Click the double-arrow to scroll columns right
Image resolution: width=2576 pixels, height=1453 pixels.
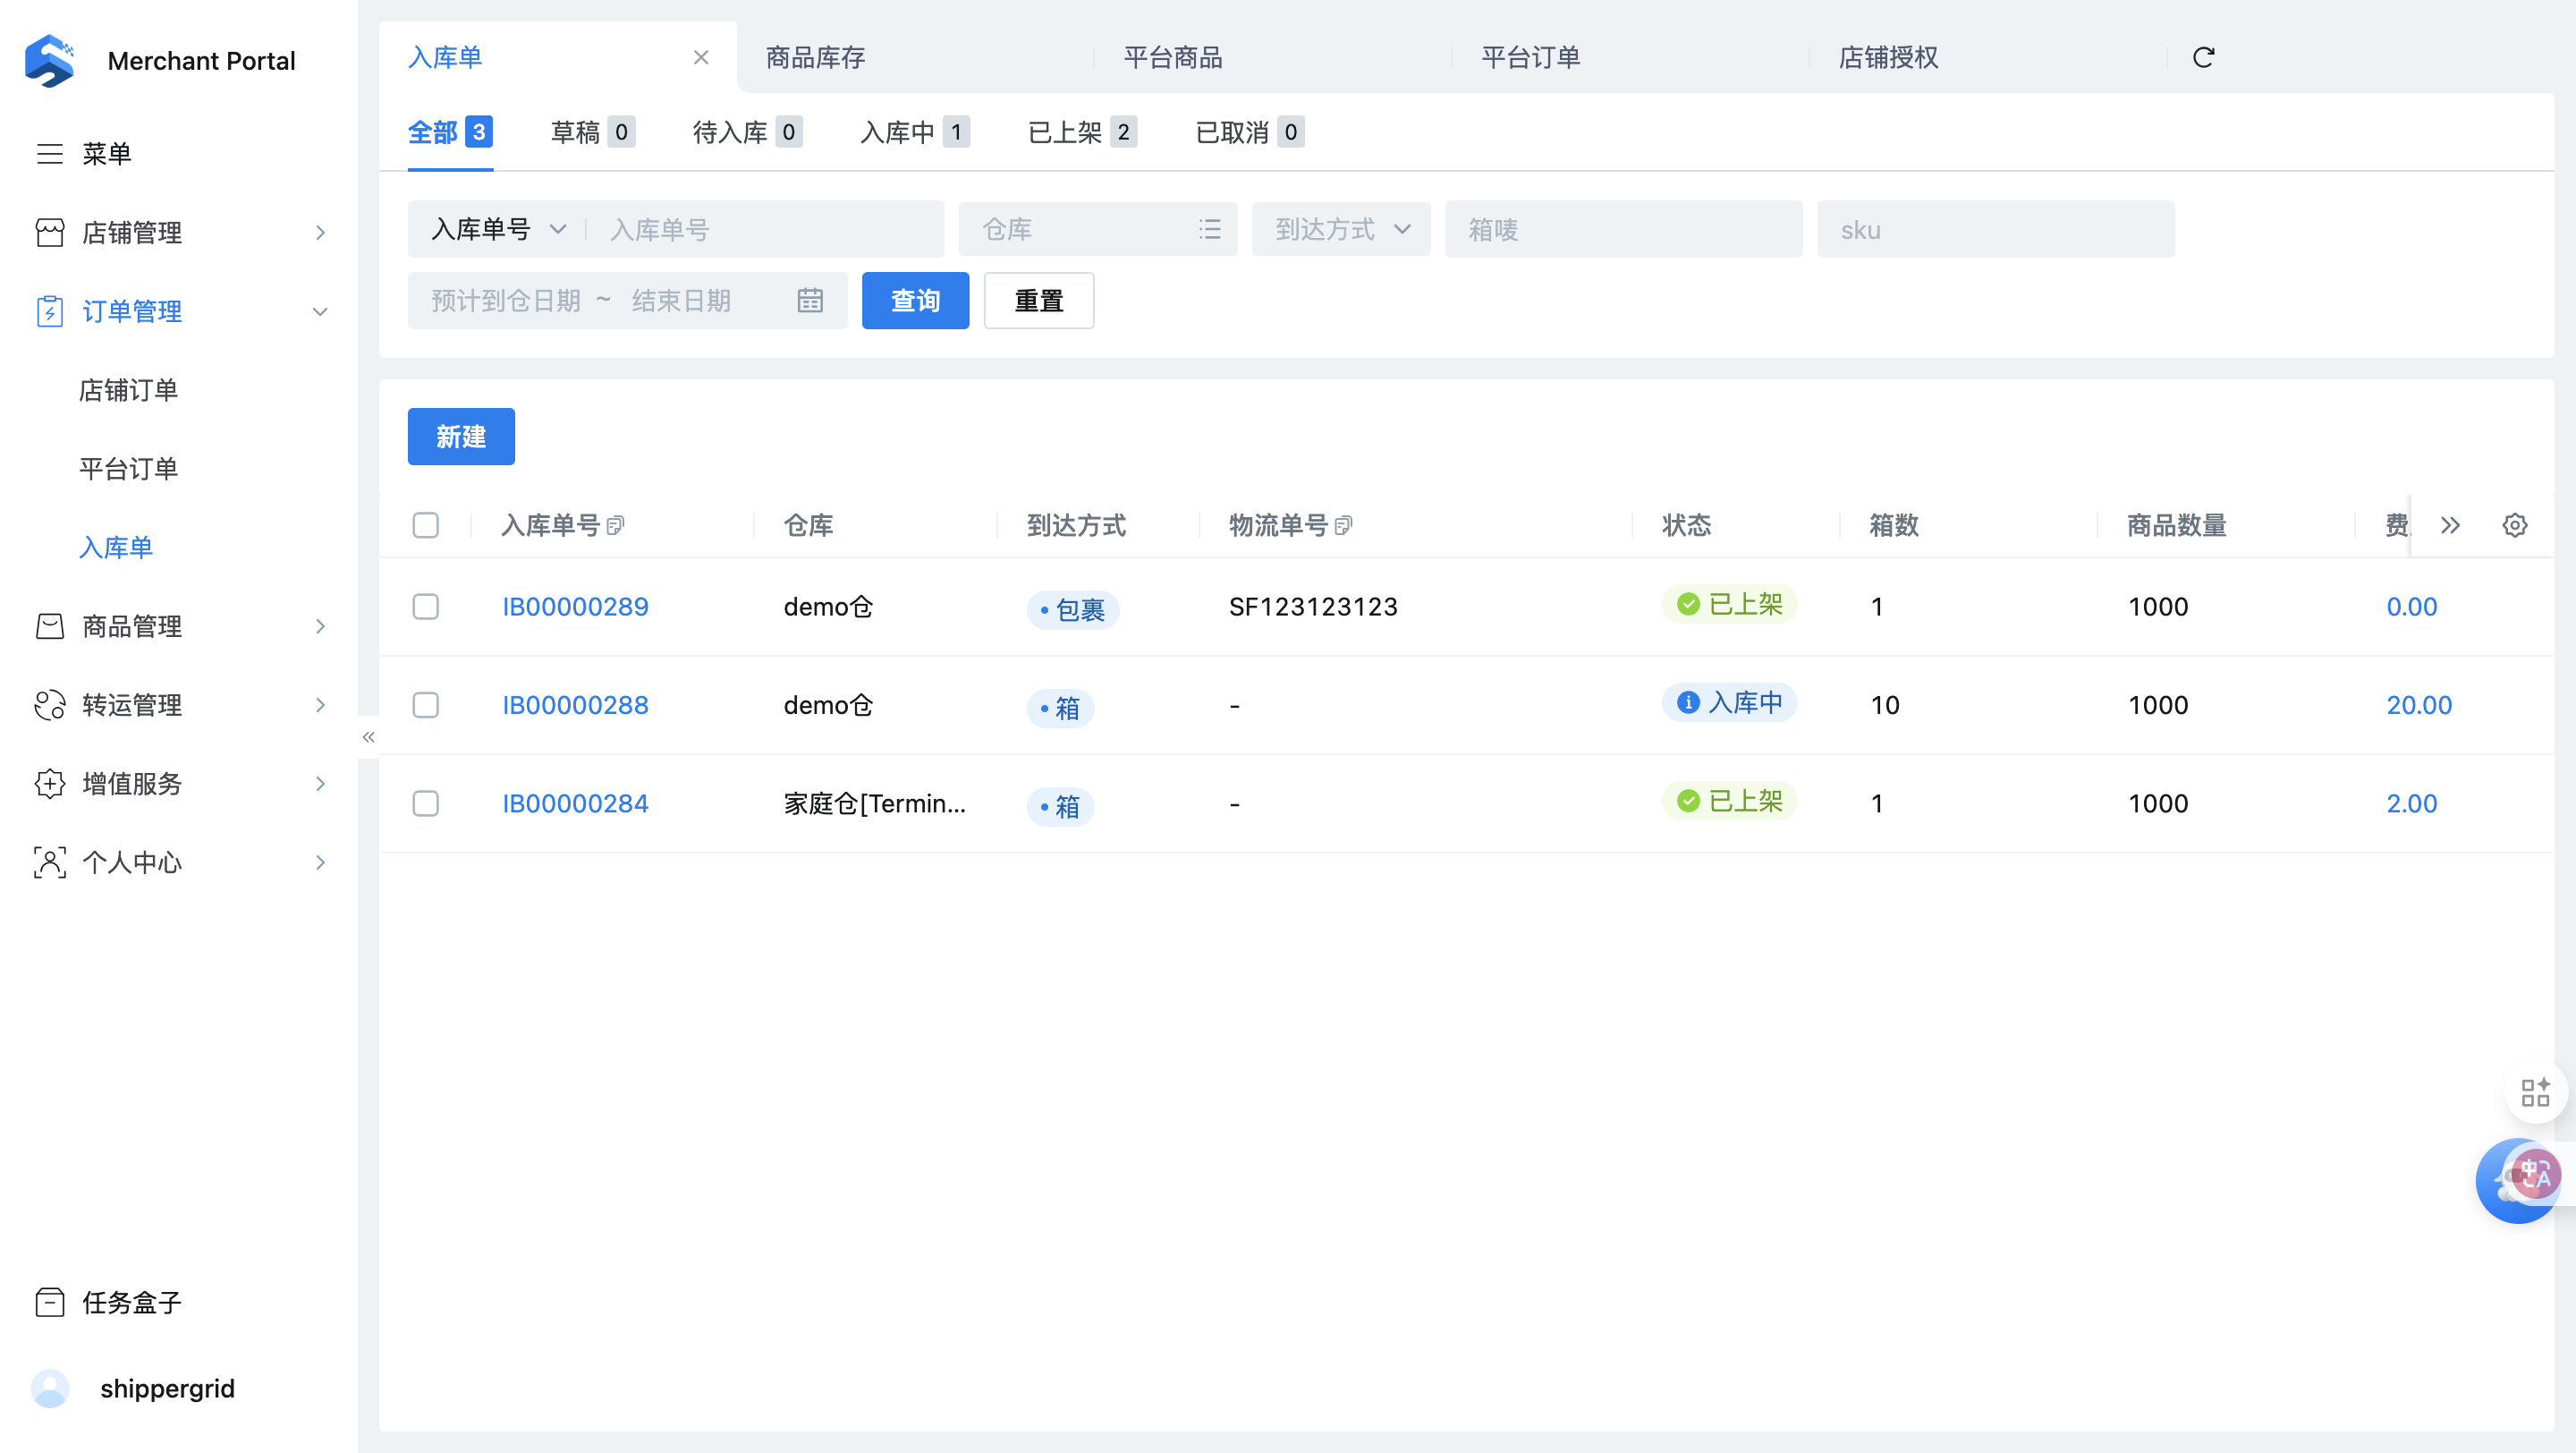(2449, 525)
